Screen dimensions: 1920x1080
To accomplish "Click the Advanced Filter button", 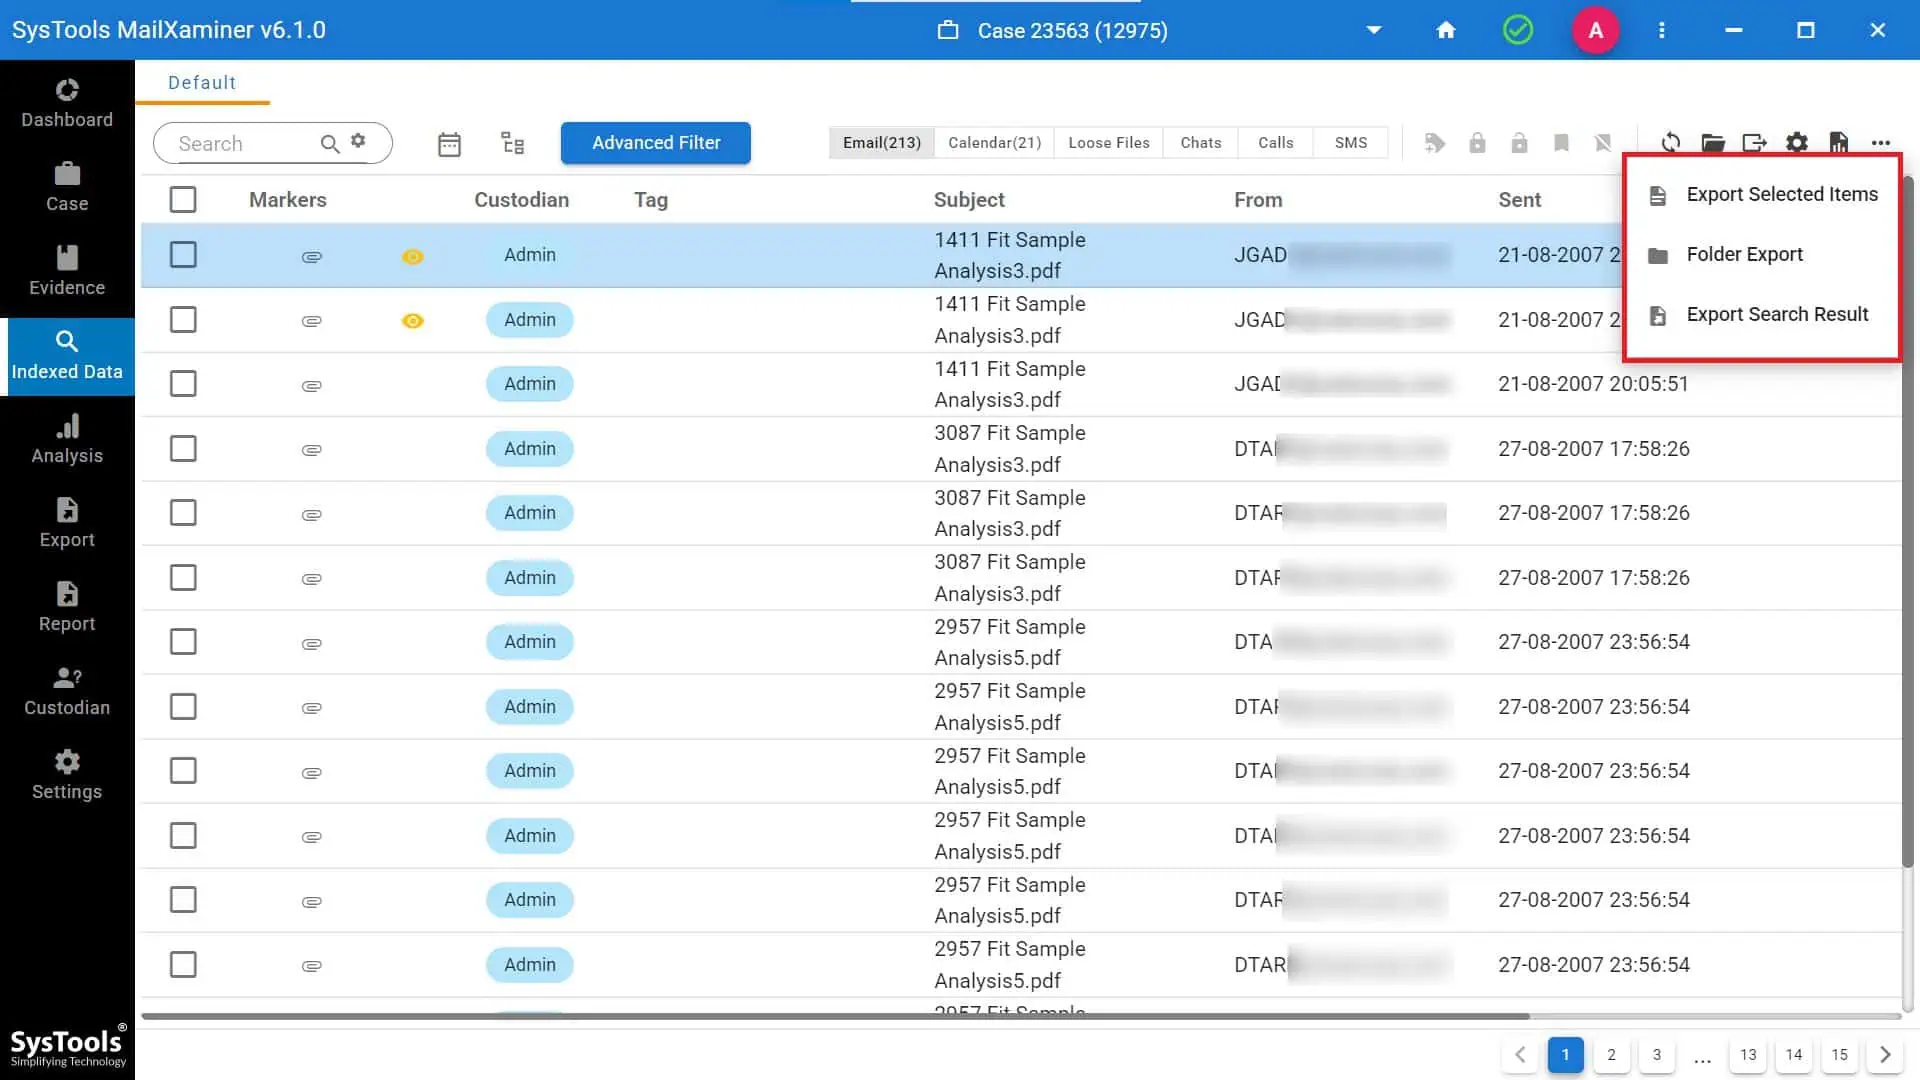I will 656,143.
